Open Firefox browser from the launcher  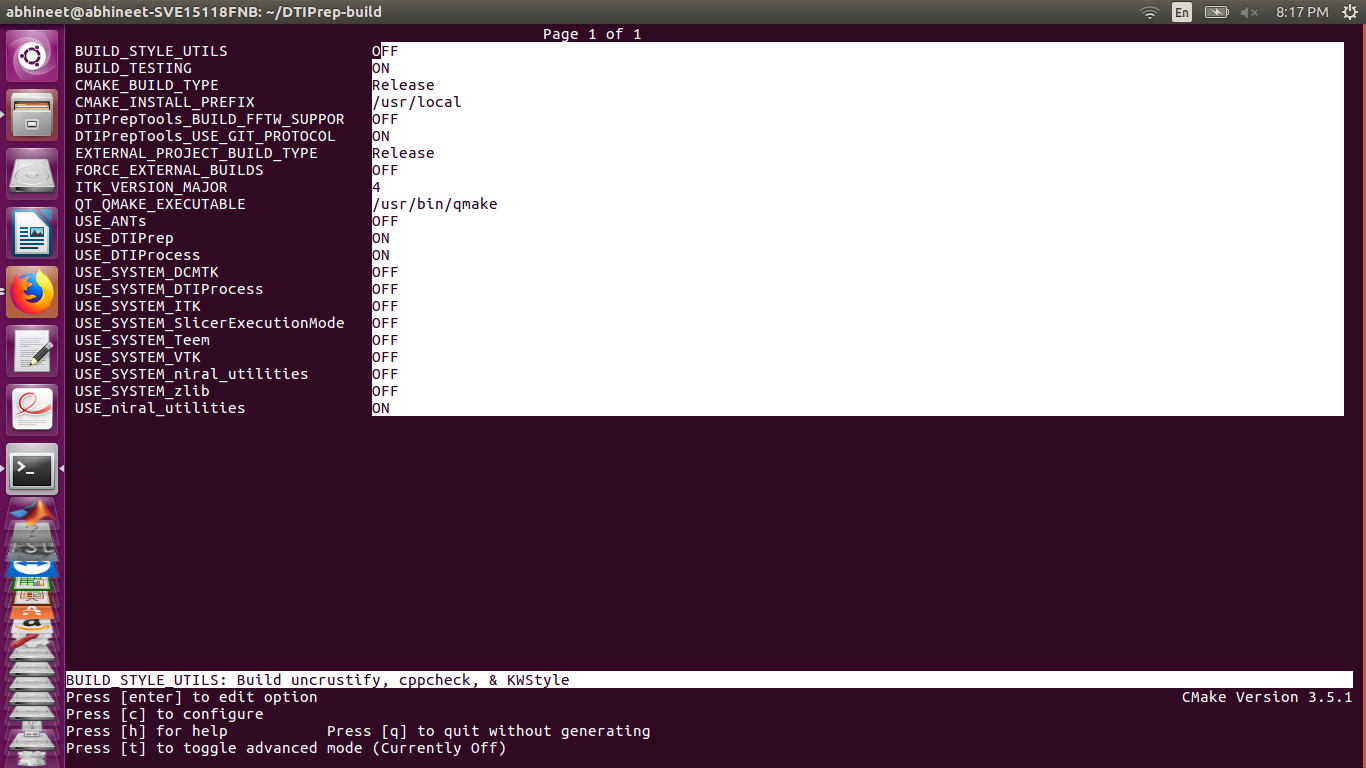32,293
